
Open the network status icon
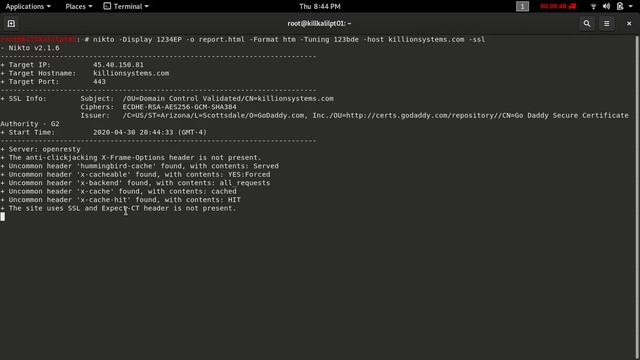coord(593,6)
